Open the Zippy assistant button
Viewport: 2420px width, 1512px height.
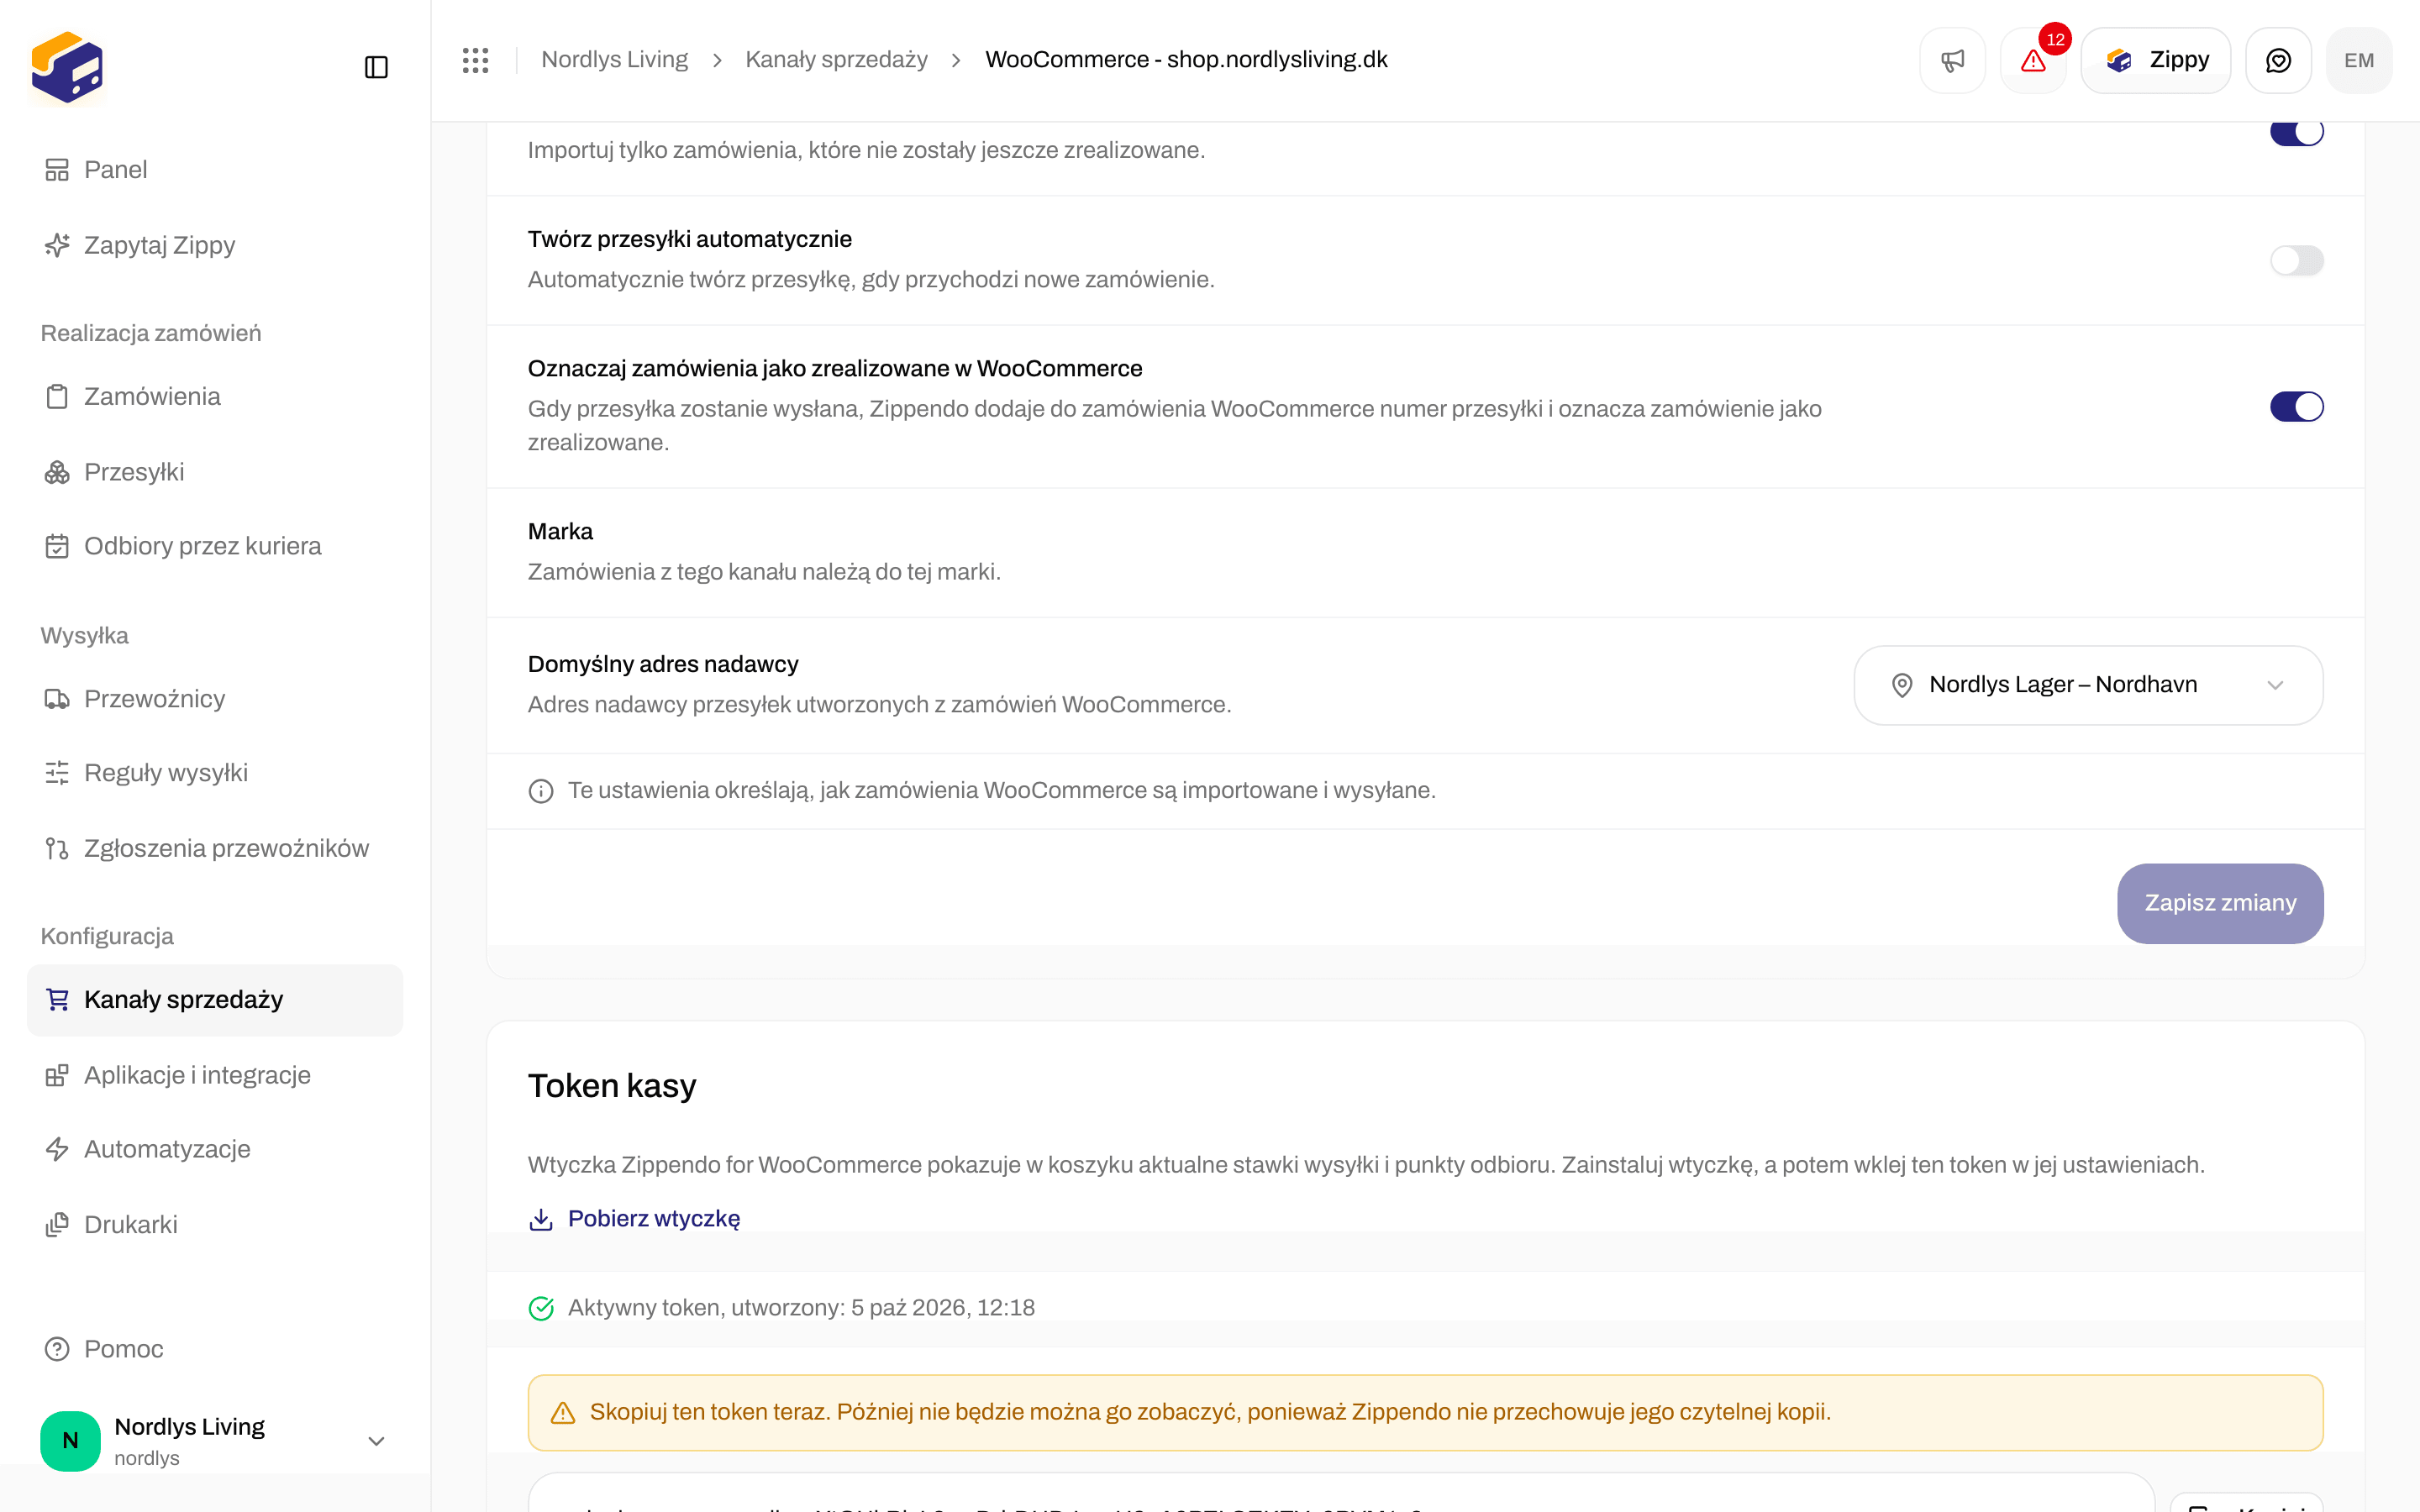2155,60
